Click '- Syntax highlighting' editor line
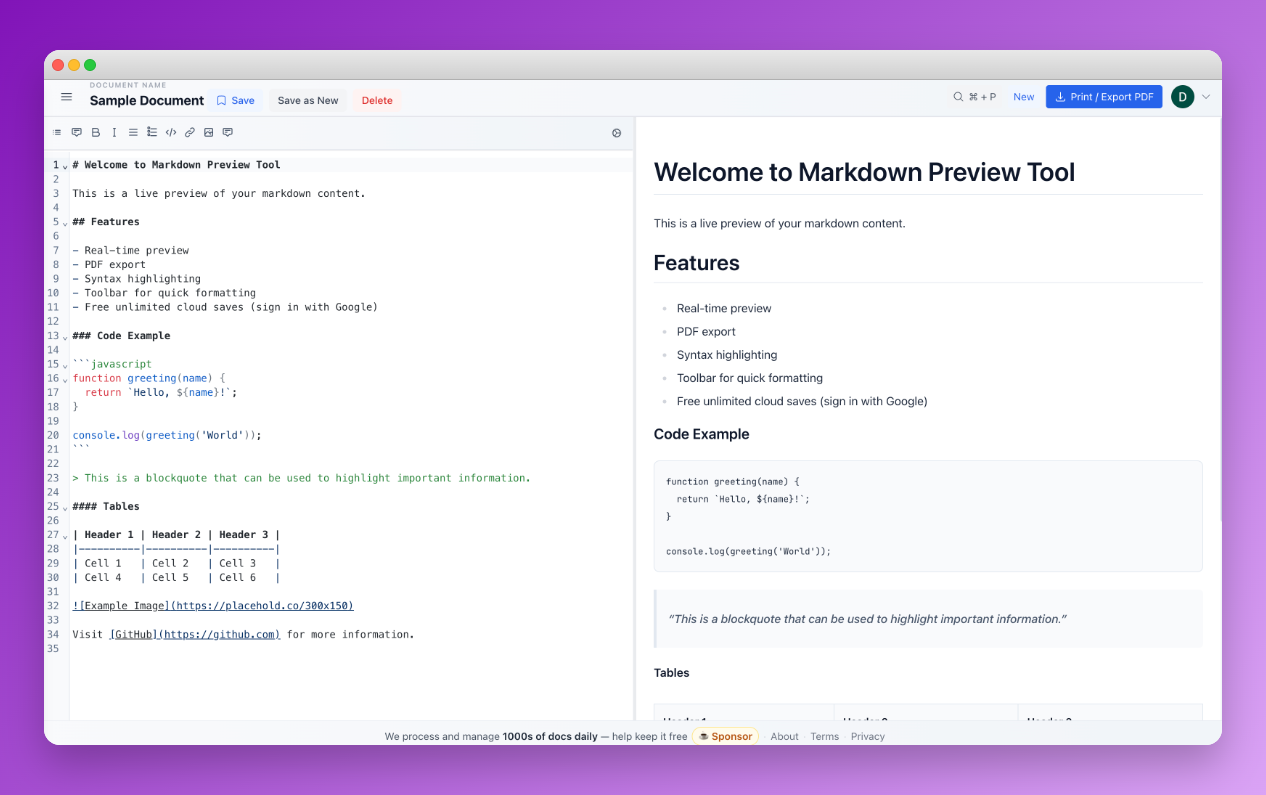The width and height of the screenshot is (1266, 795). coord(136,279)
